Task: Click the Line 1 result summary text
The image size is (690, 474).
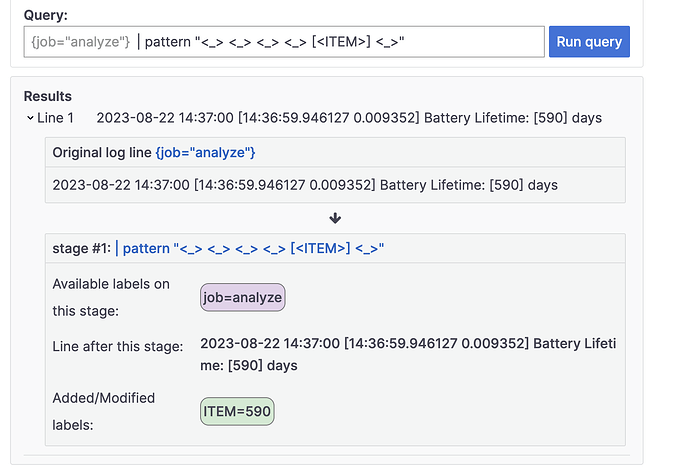Action: [349, 118]
